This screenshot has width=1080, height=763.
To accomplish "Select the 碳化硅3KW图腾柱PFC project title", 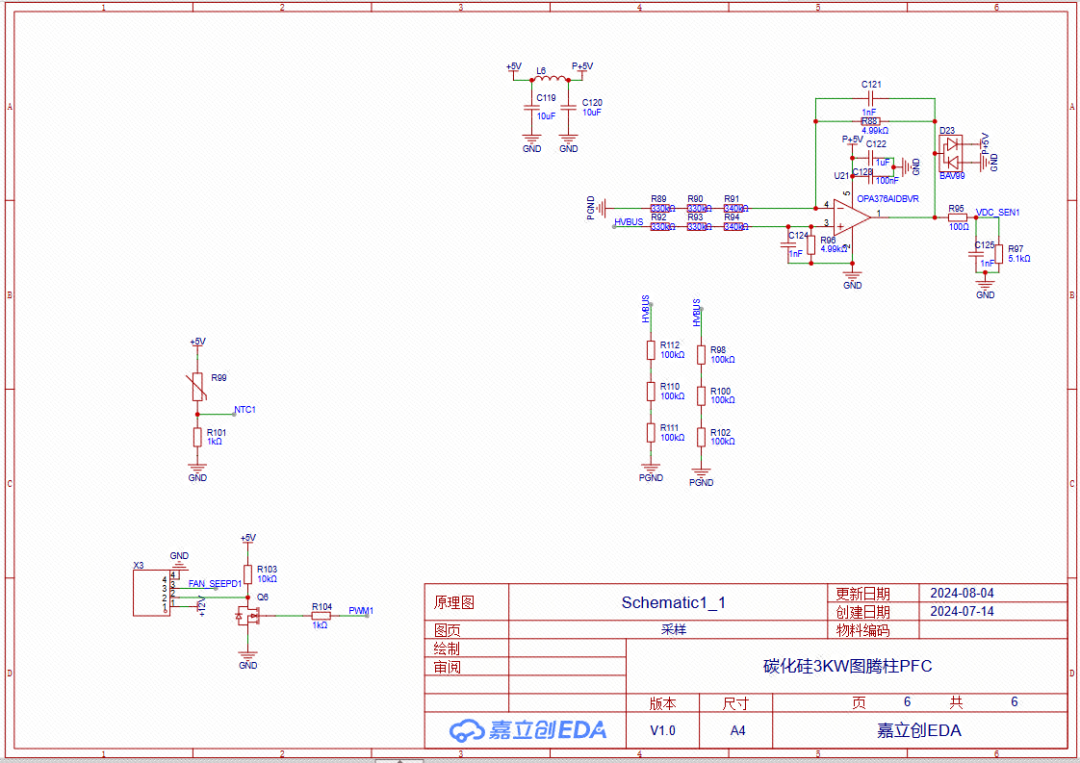I will tap(847, 666).
